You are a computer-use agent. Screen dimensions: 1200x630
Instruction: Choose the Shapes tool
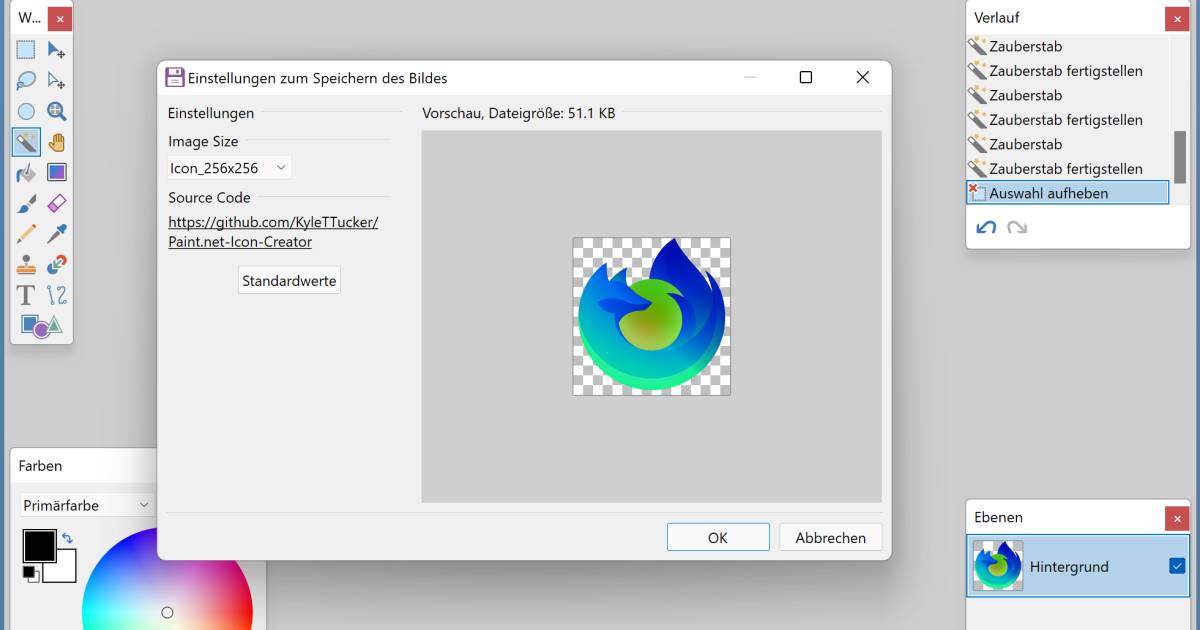pos(31,326)
